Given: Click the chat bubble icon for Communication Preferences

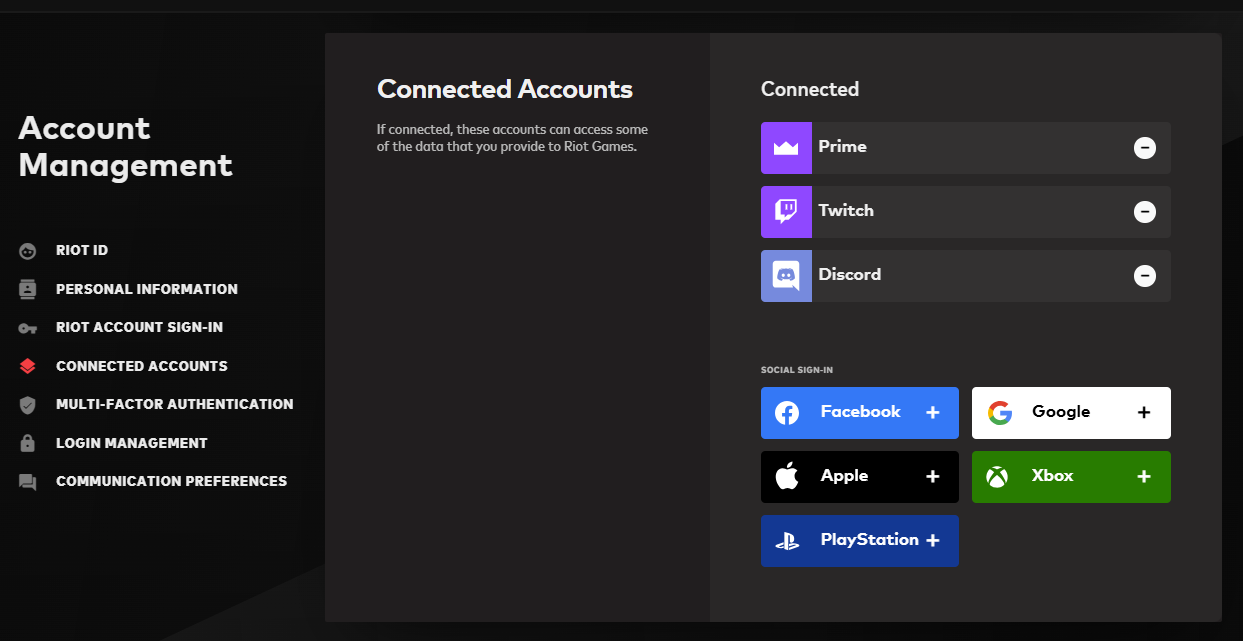Looking at the screenshot, I should [28, 482].
